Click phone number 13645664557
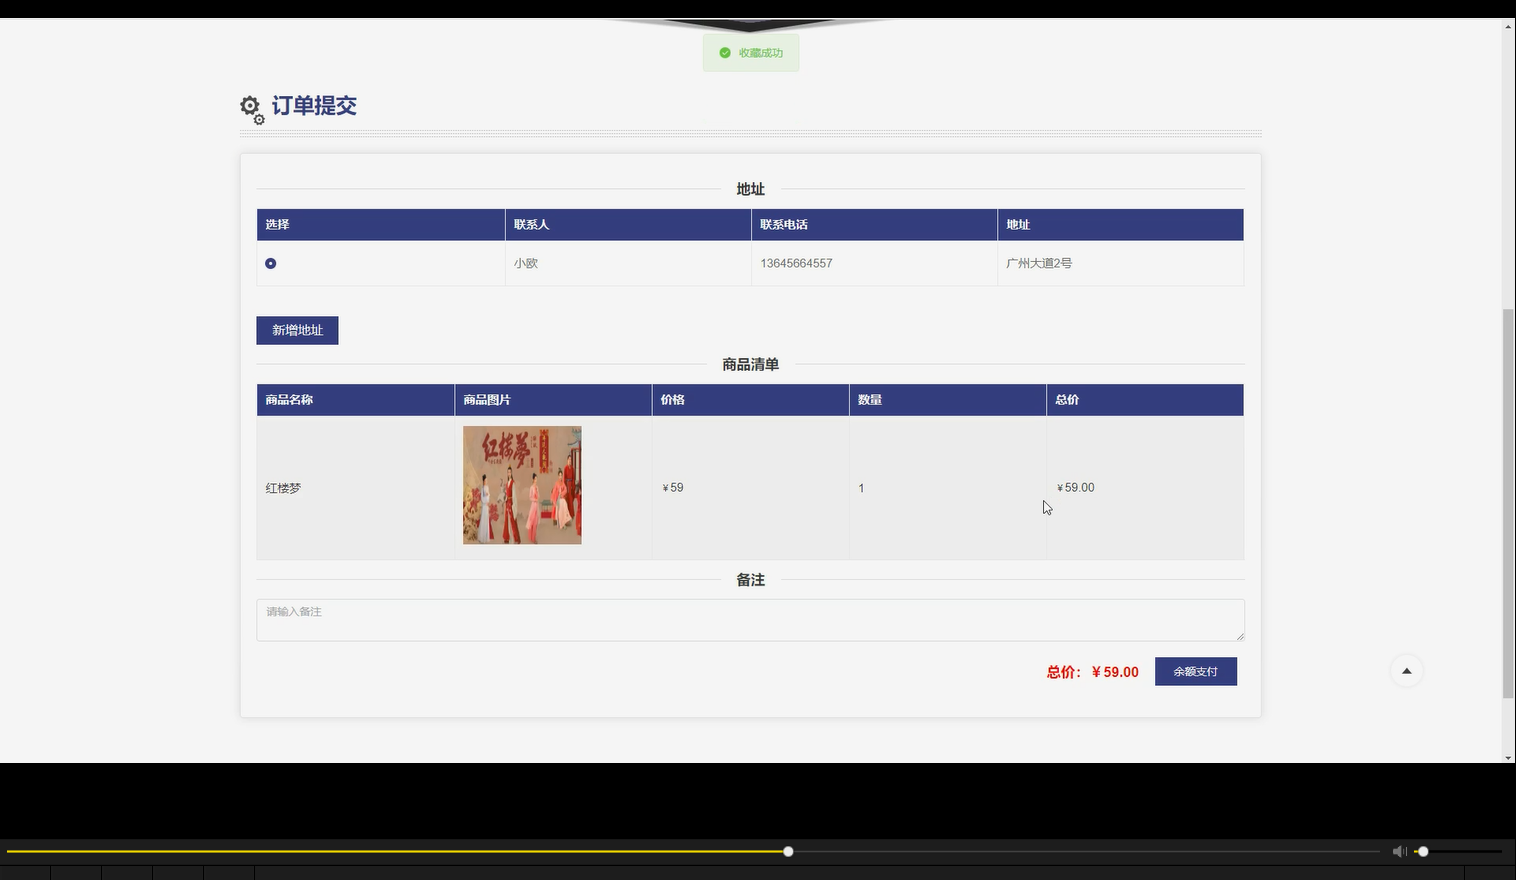Screen dimensions: 1516x880 click(796, 263)
